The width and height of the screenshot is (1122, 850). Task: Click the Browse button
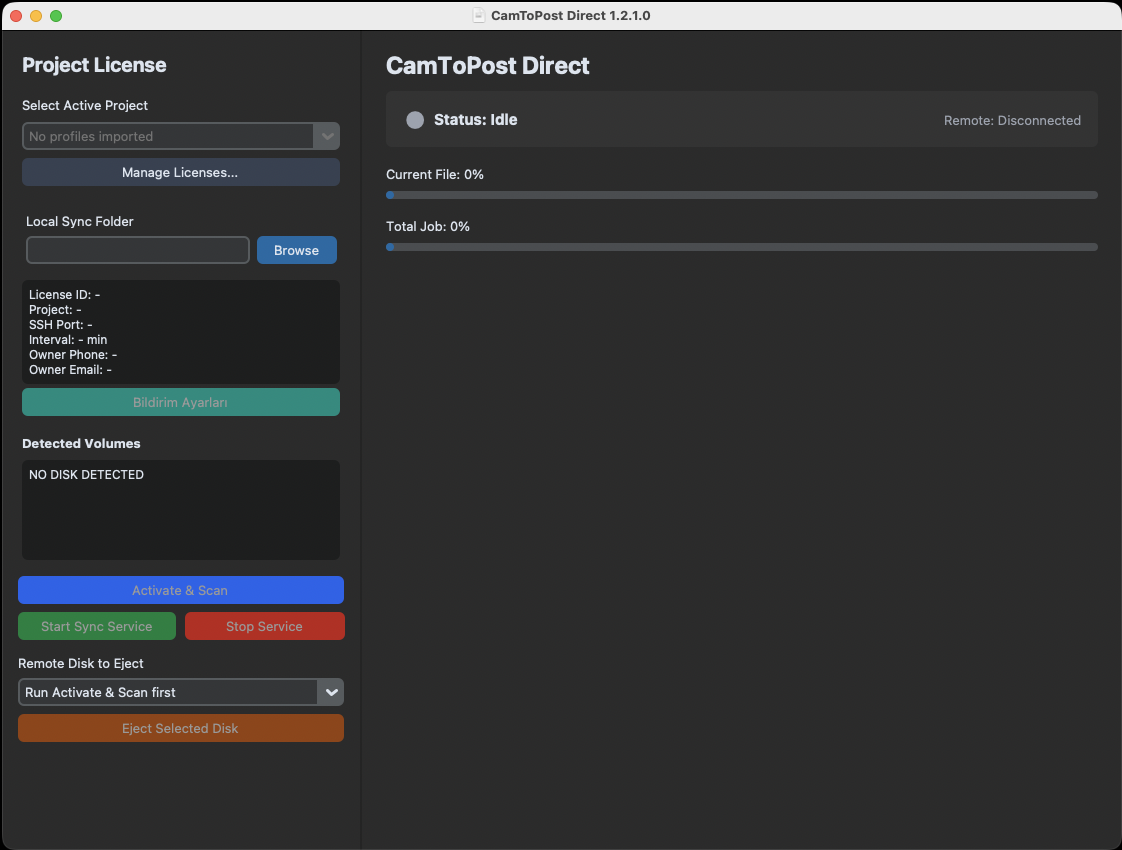click(x=296, y=250)
